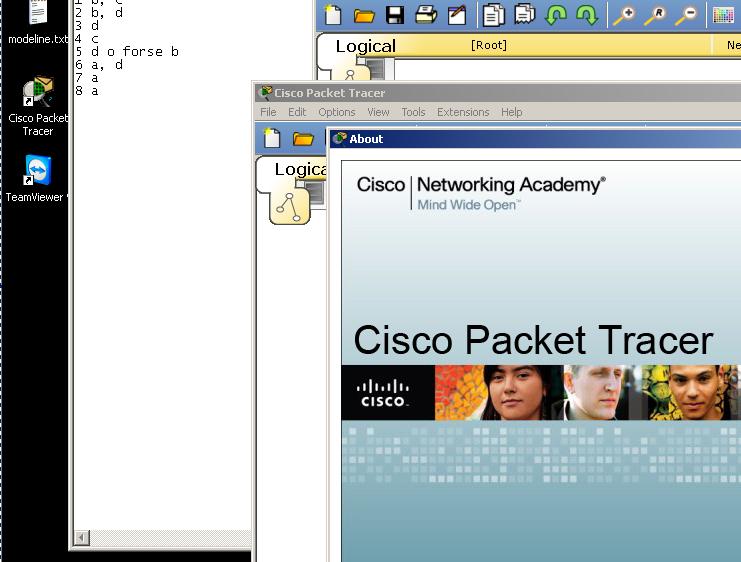
Task: Click Paste icon in back Packet Tracer toolbar
Action: click(x=525, y=14)
